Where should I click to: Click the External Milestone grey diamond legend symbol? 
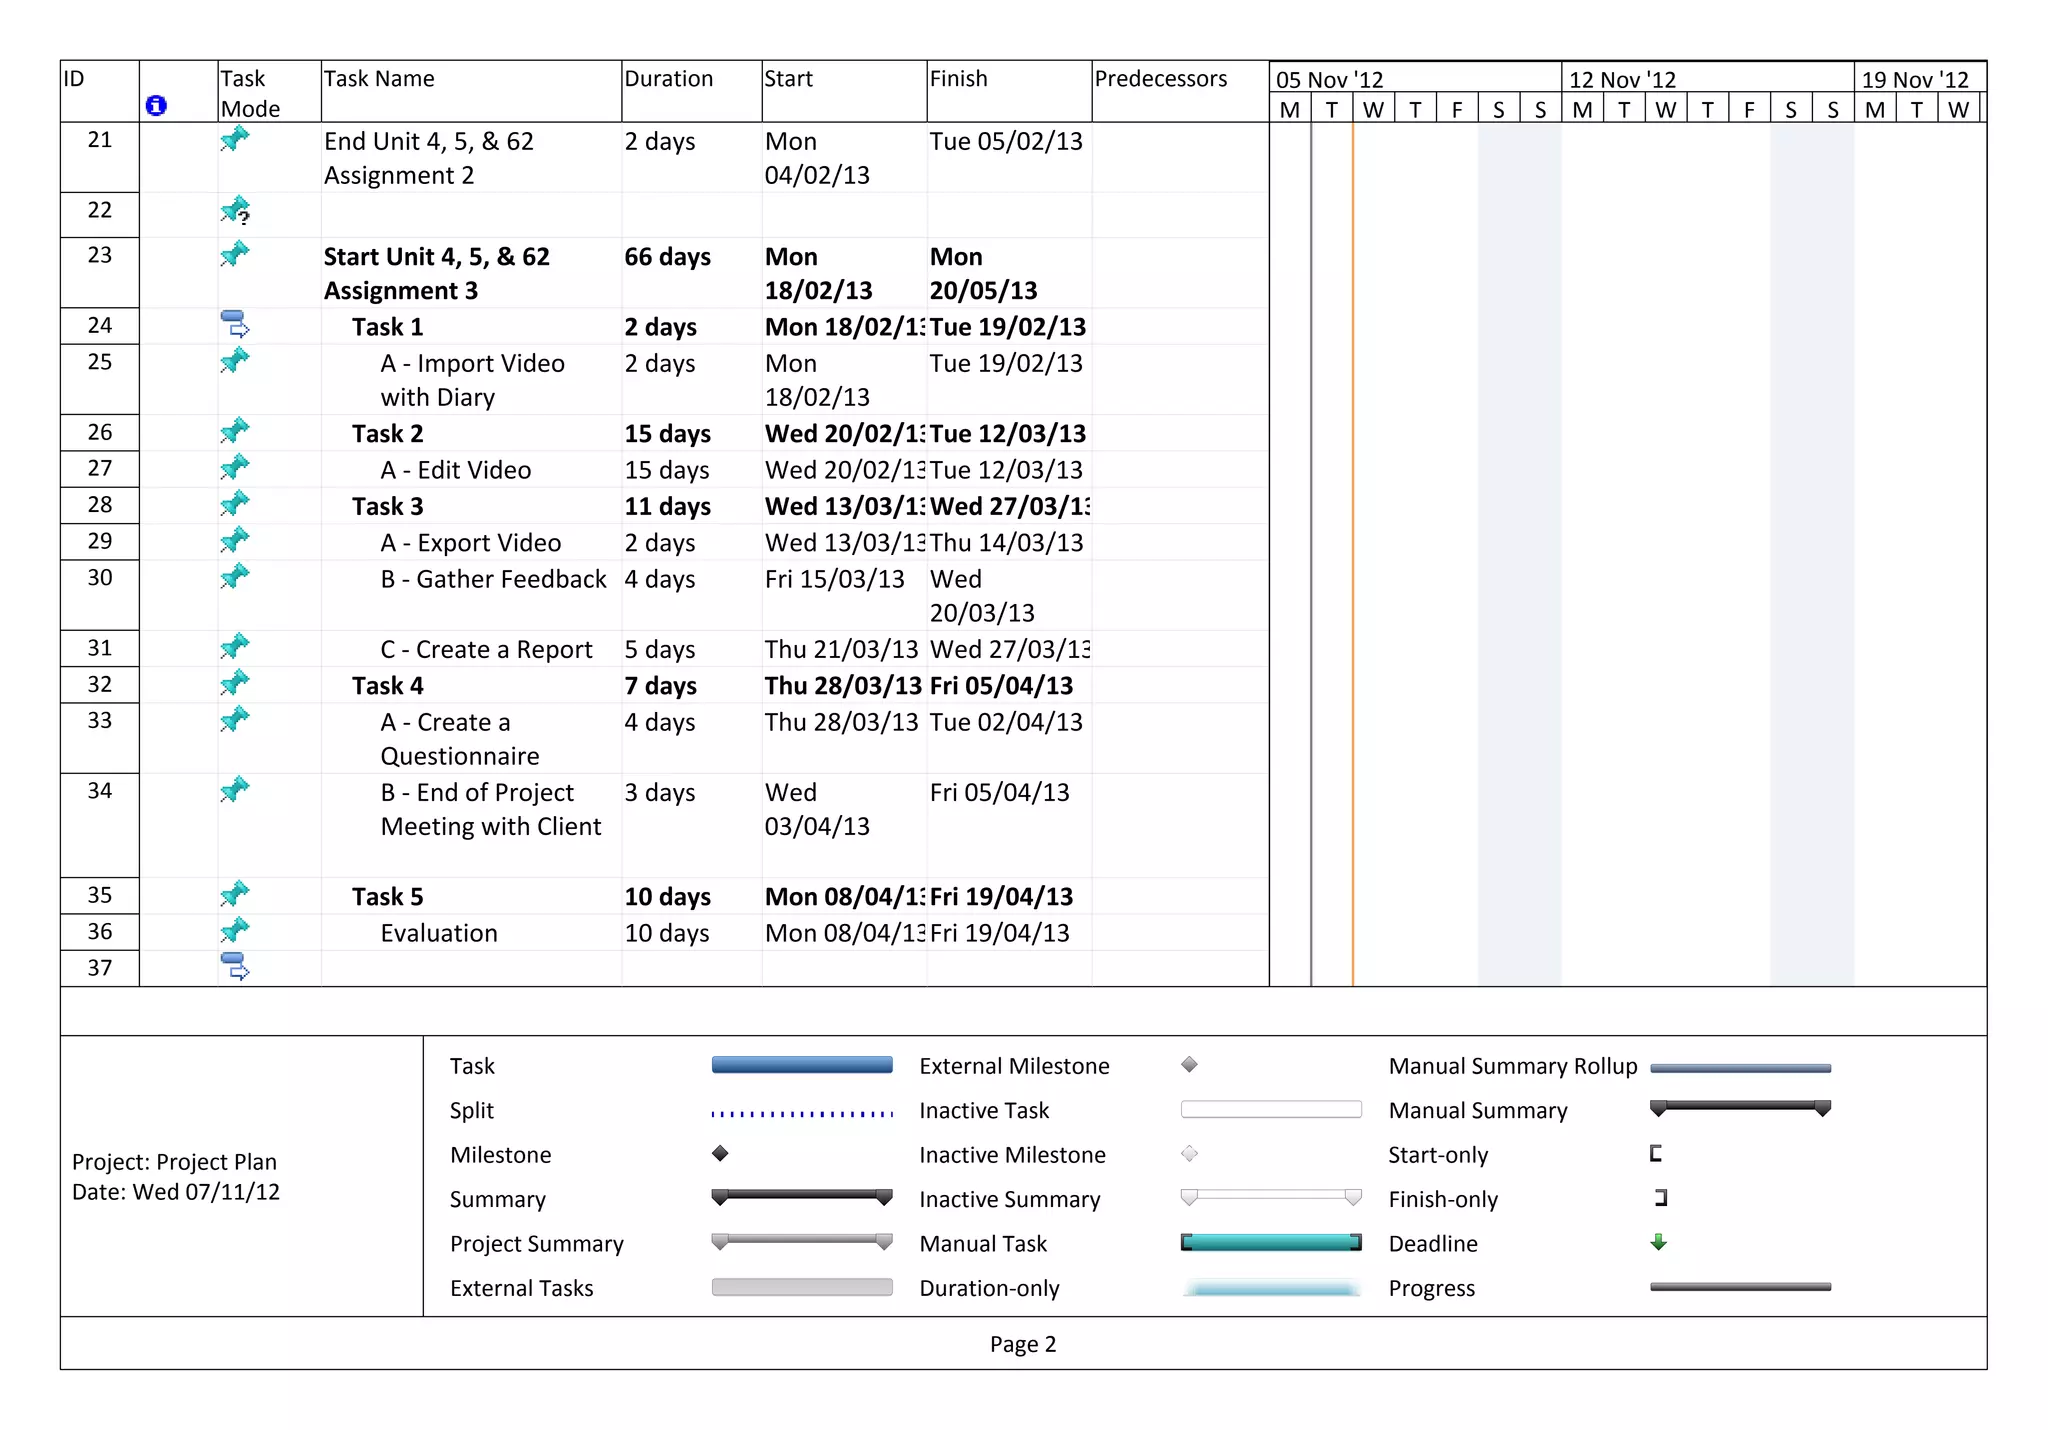[x=1189, y=1064]
